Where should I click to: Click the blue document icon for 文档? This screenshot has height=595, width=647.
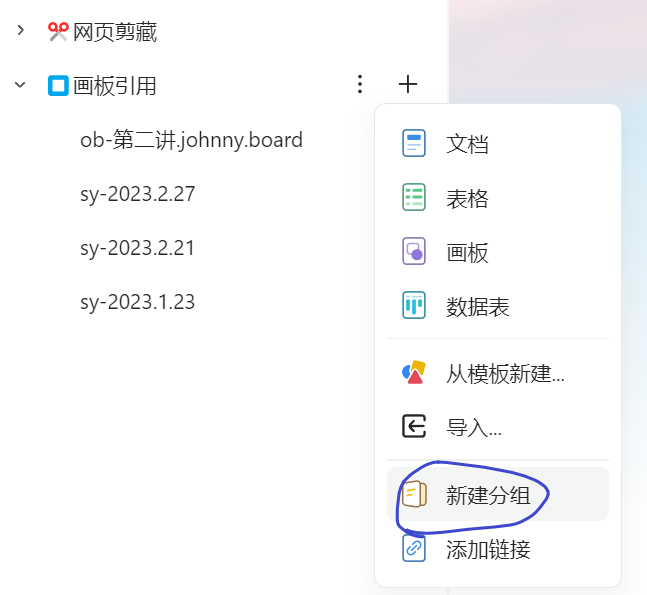click(413, 143)
